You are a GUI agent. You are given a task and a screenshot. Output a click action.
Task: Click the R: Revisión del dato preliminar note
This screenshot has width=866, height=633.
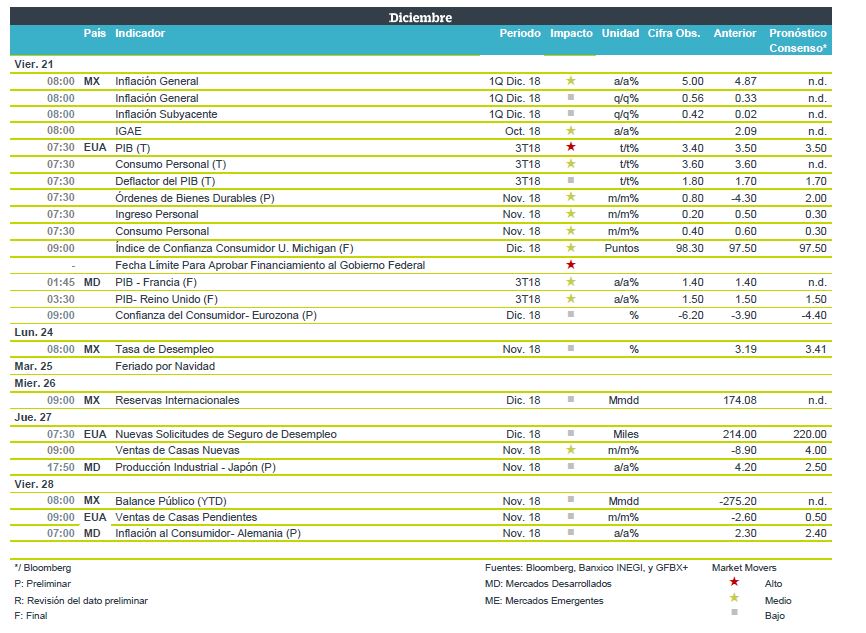tap(81, 600)
